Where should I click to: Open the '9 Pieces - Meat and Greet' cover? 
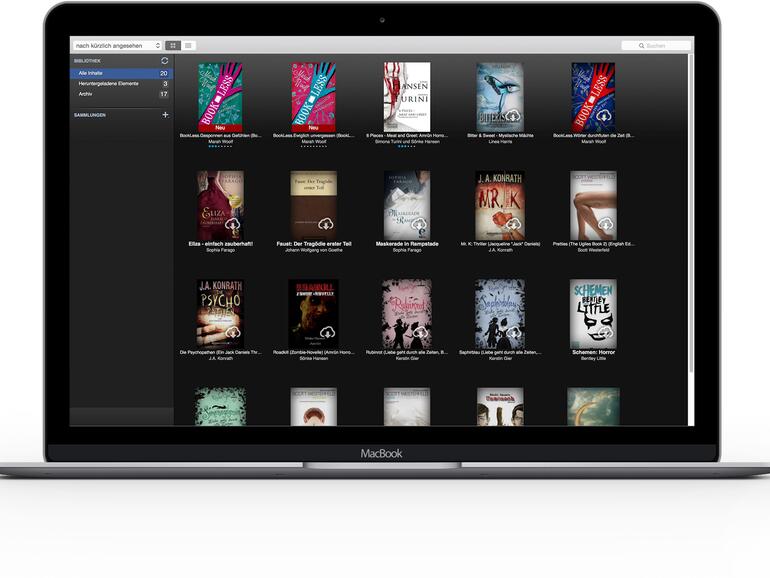406,96
